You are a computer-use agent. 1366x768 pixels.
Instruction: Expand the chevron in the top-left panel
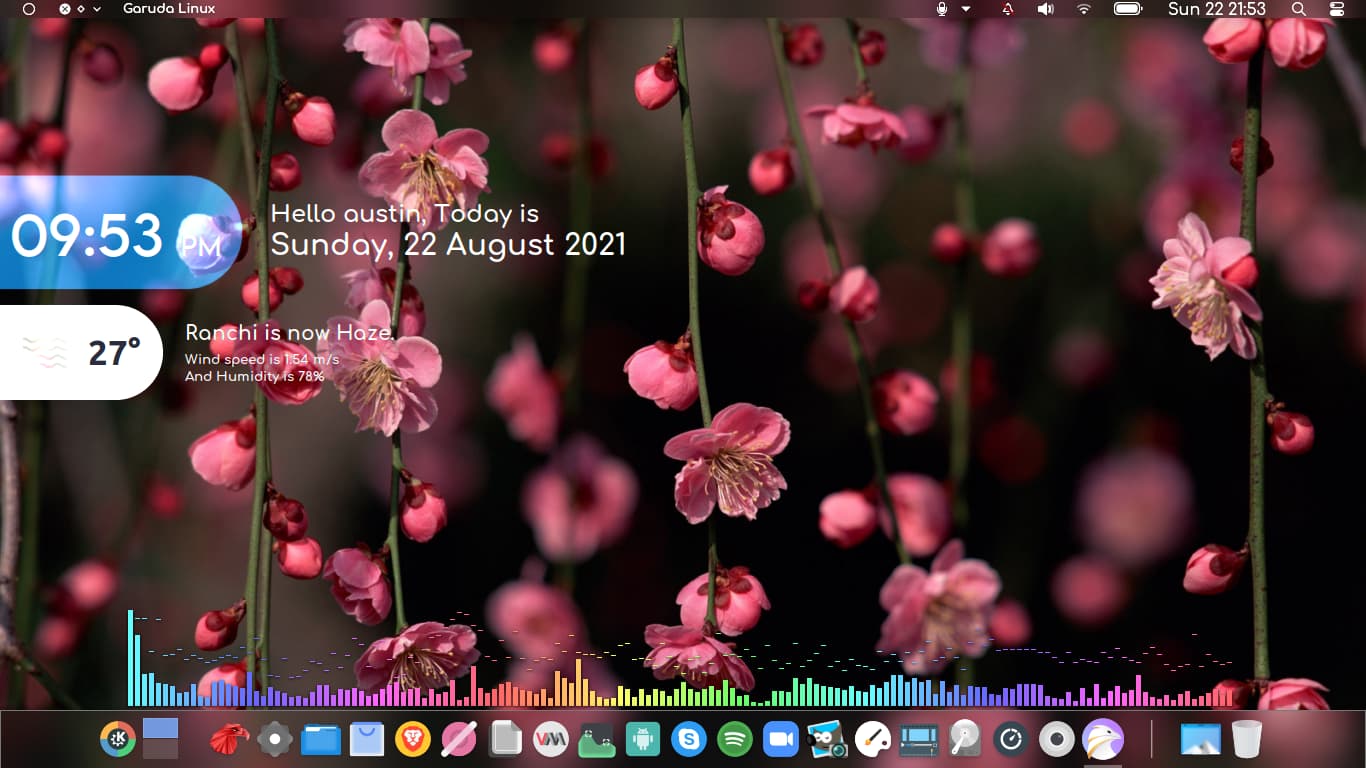point(97,9)
